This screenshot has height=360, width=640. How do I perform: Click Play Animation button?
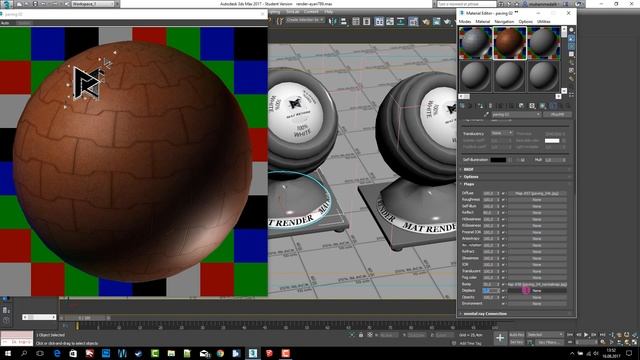586,335
